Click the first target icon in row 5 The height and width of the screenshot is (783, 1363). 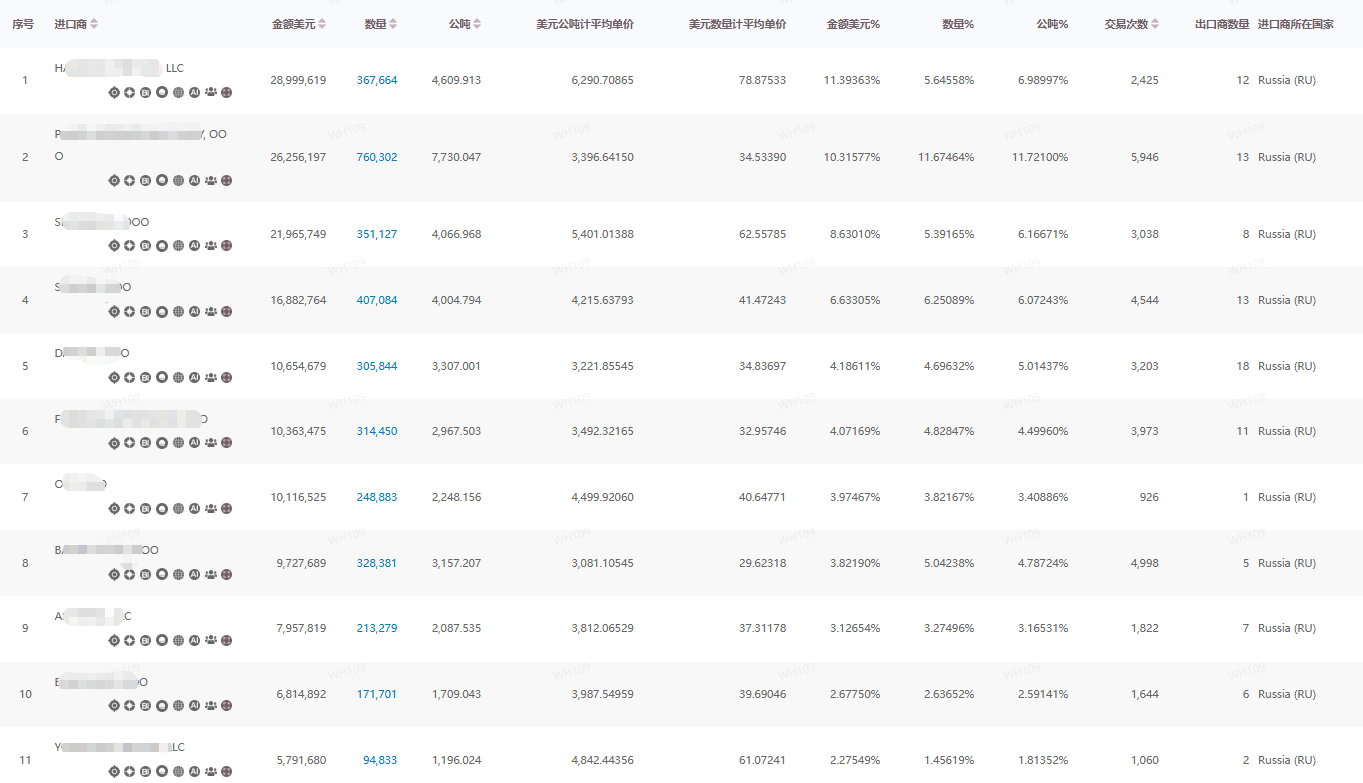[x=114, y=378]
